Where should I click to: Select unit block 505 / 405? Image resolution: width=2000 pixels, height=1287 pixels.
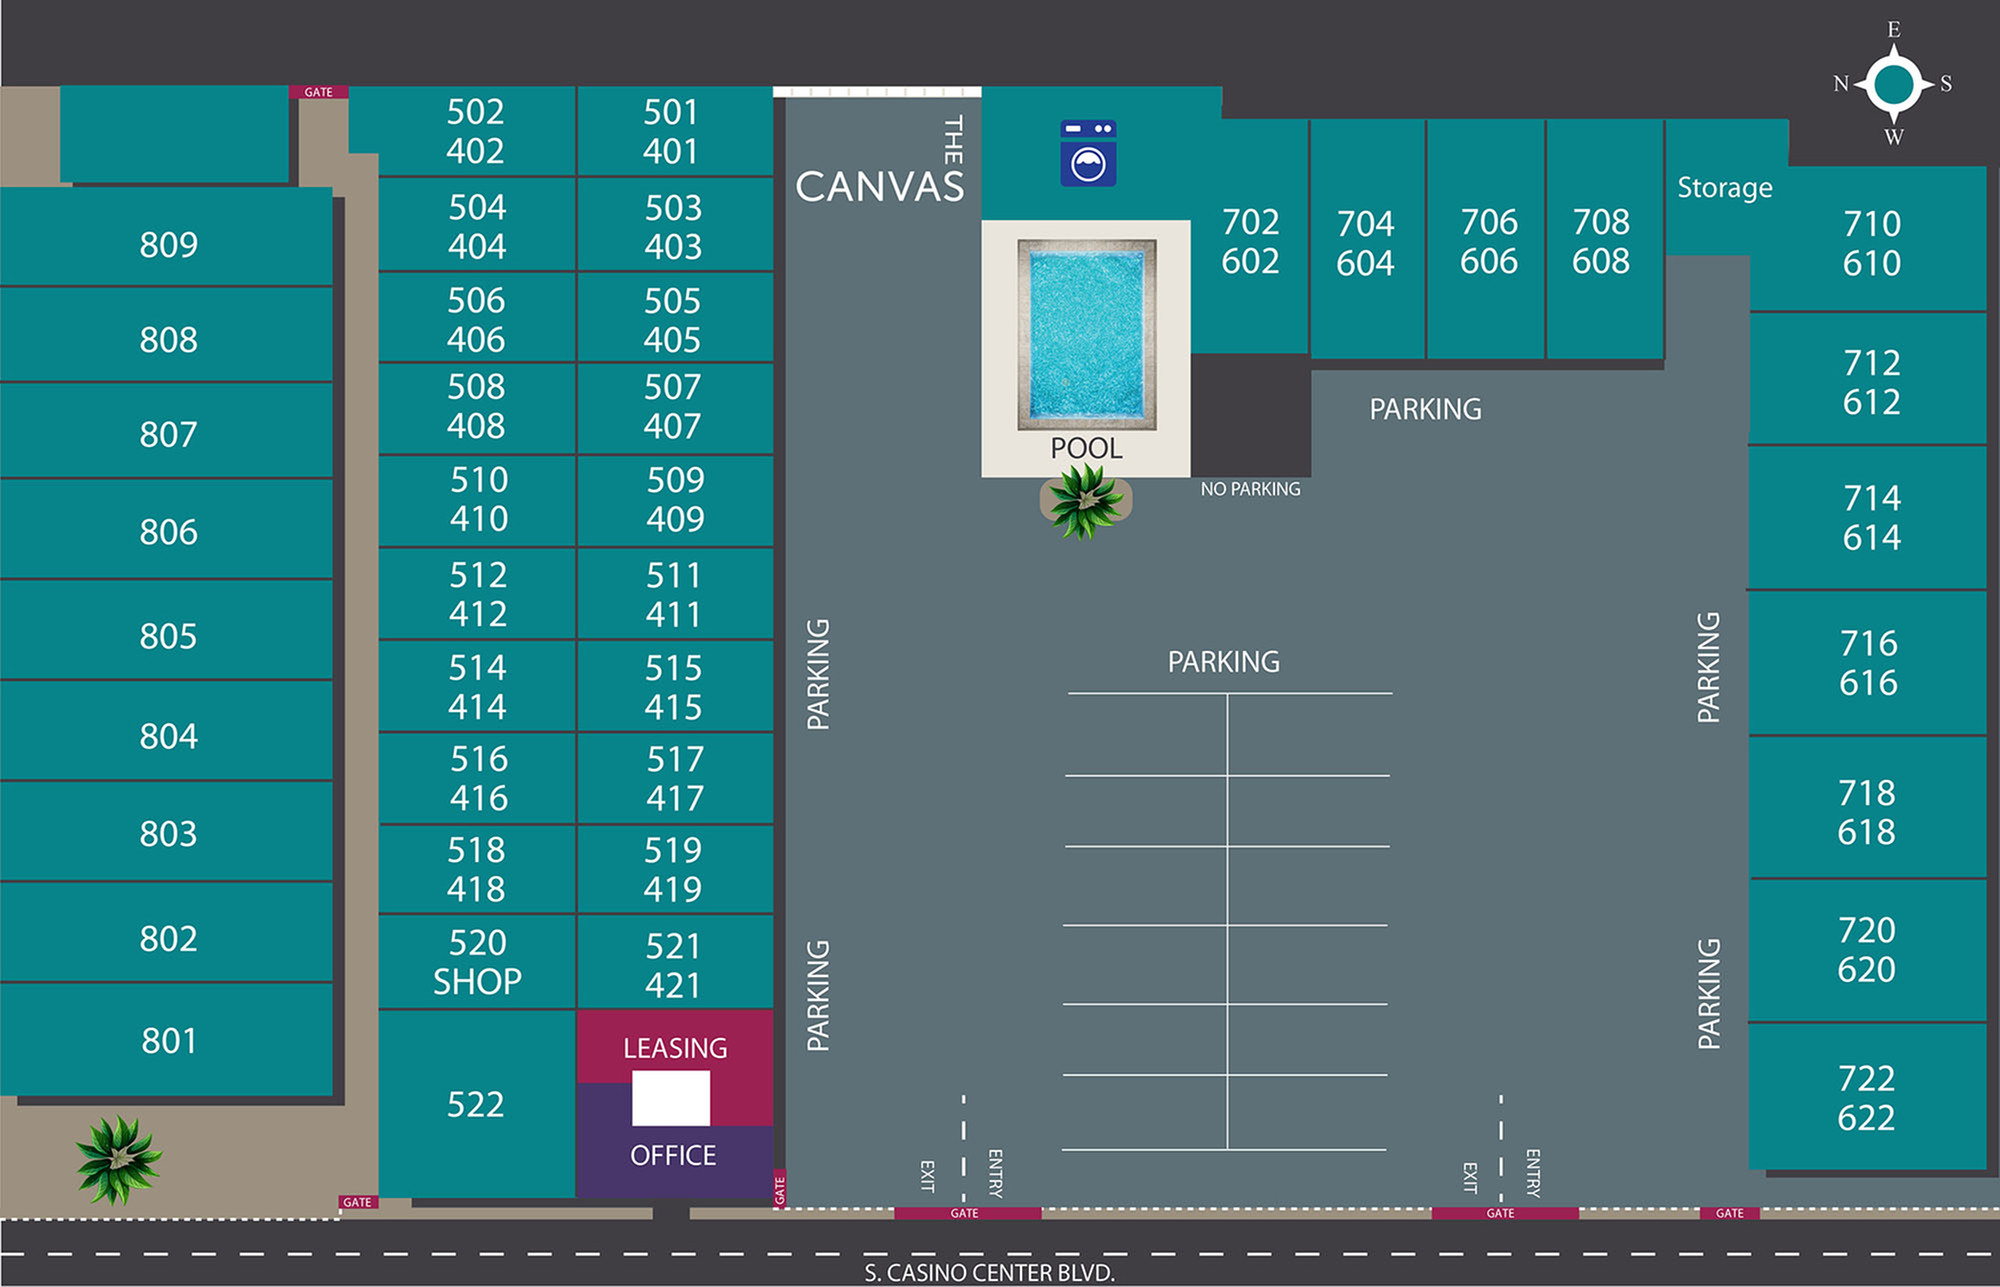tap(675, 318)
